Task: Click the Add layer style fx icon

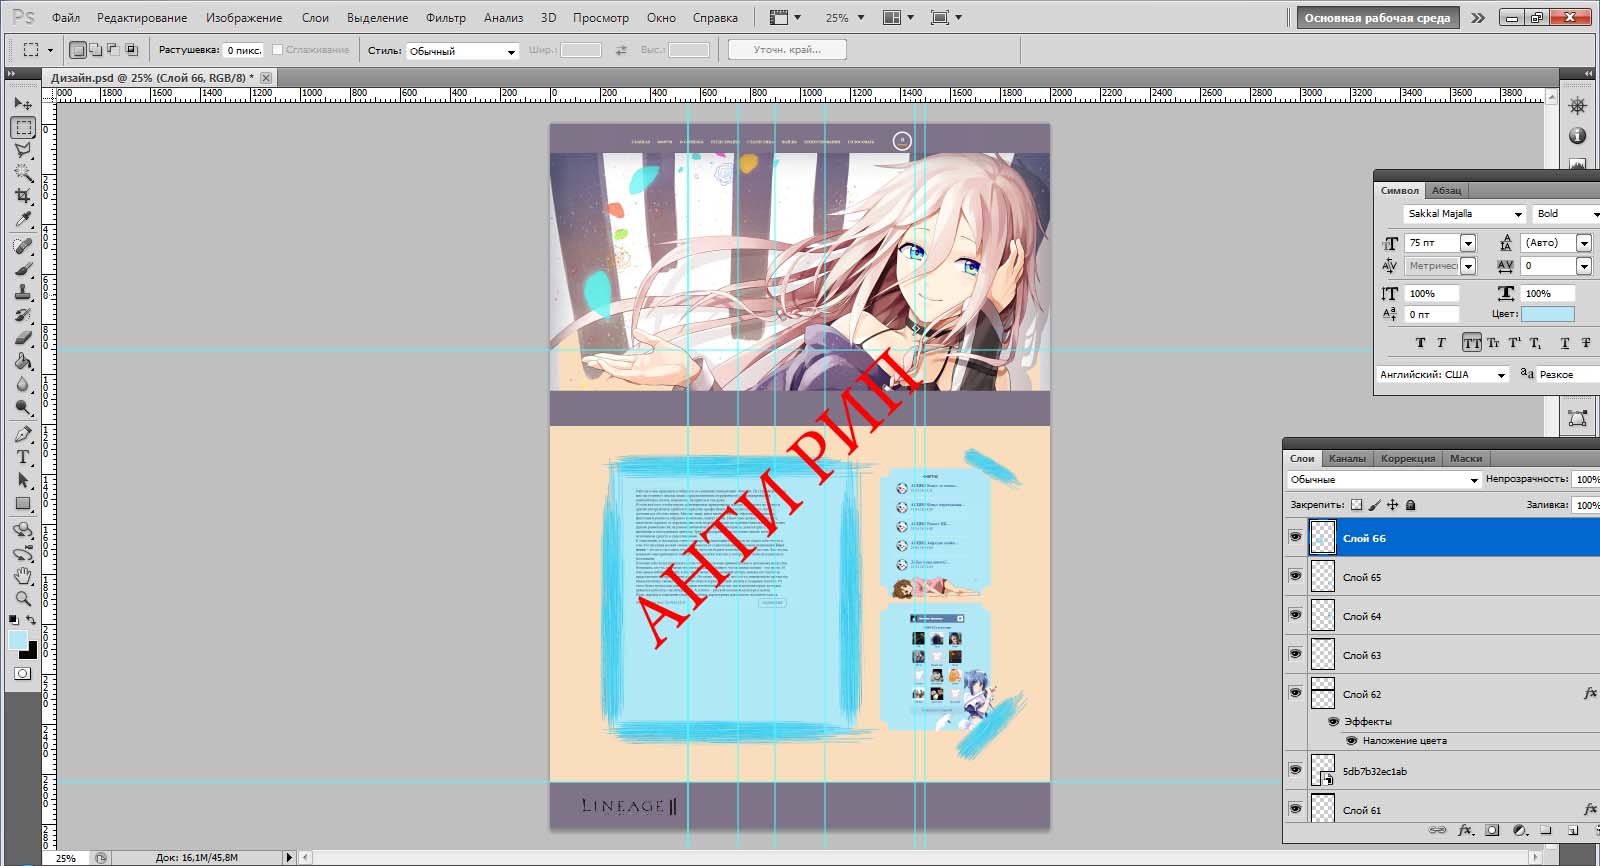Action: click(x=1465, y=830)
